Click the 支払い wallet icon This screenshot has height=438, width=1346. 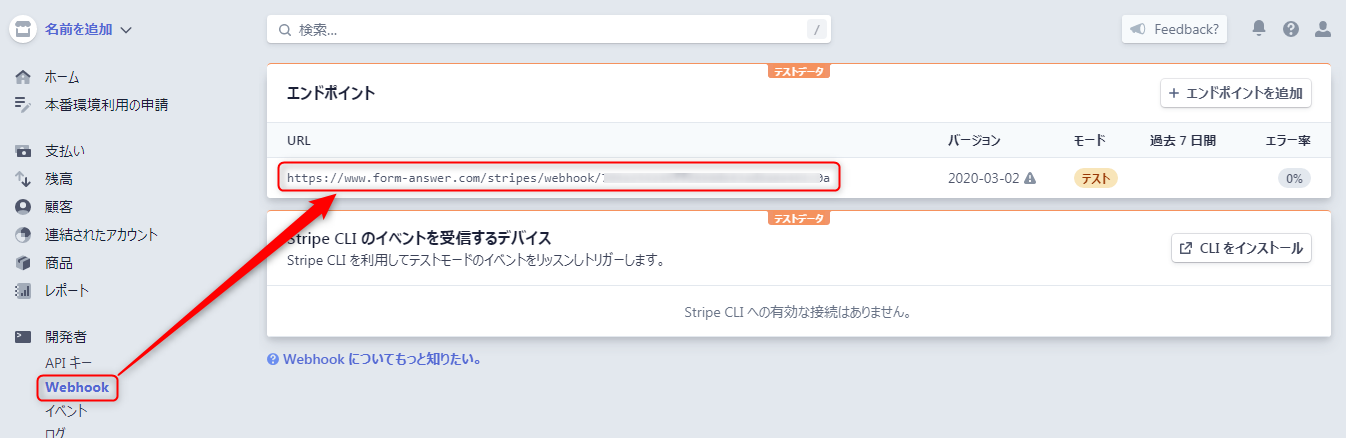tap(23, 151)
